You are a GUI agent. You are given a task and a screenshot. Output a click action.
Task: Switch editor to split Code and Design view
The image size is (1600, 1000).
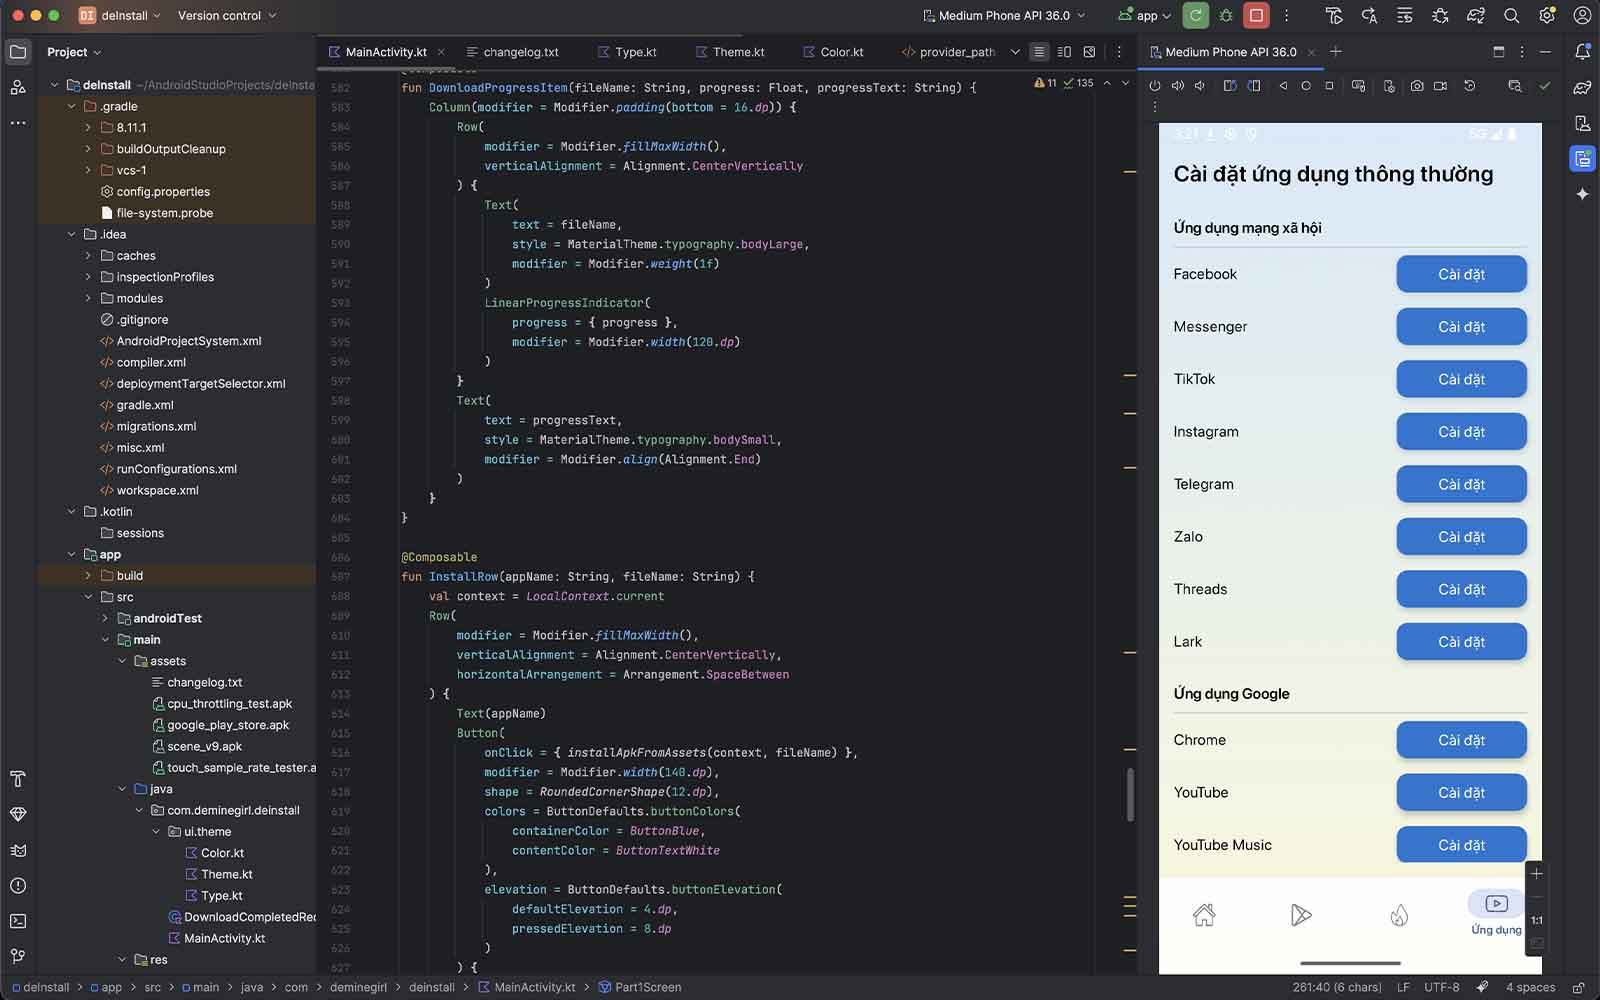(1064, 52)
